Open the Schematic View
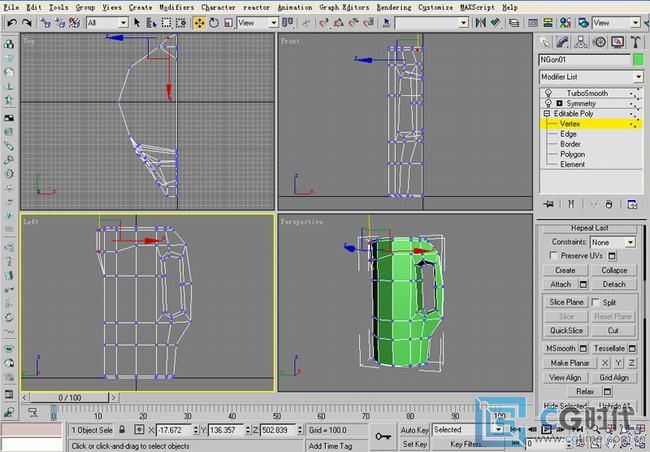Screen dimensions: 650x452 point(548,23)
